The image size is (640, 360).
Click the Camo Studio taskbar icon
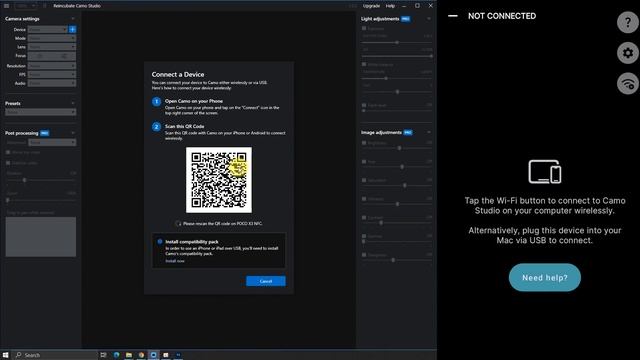click(x=153, y=355)
